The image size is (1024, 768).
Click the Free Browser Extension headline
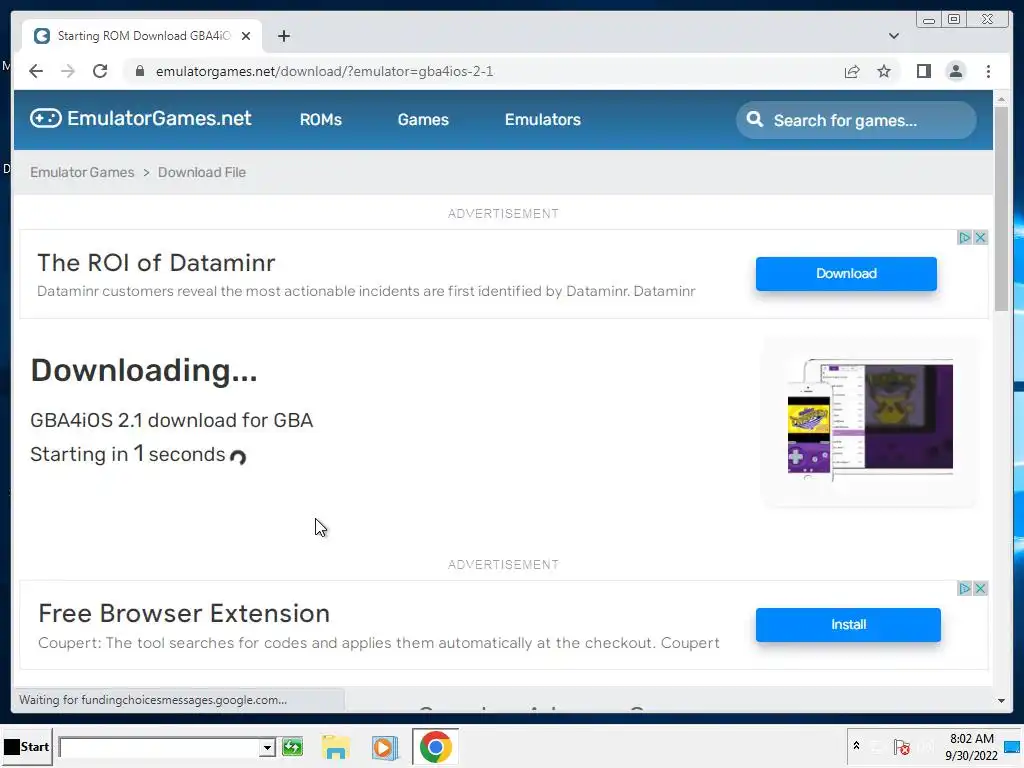(184, 614)
